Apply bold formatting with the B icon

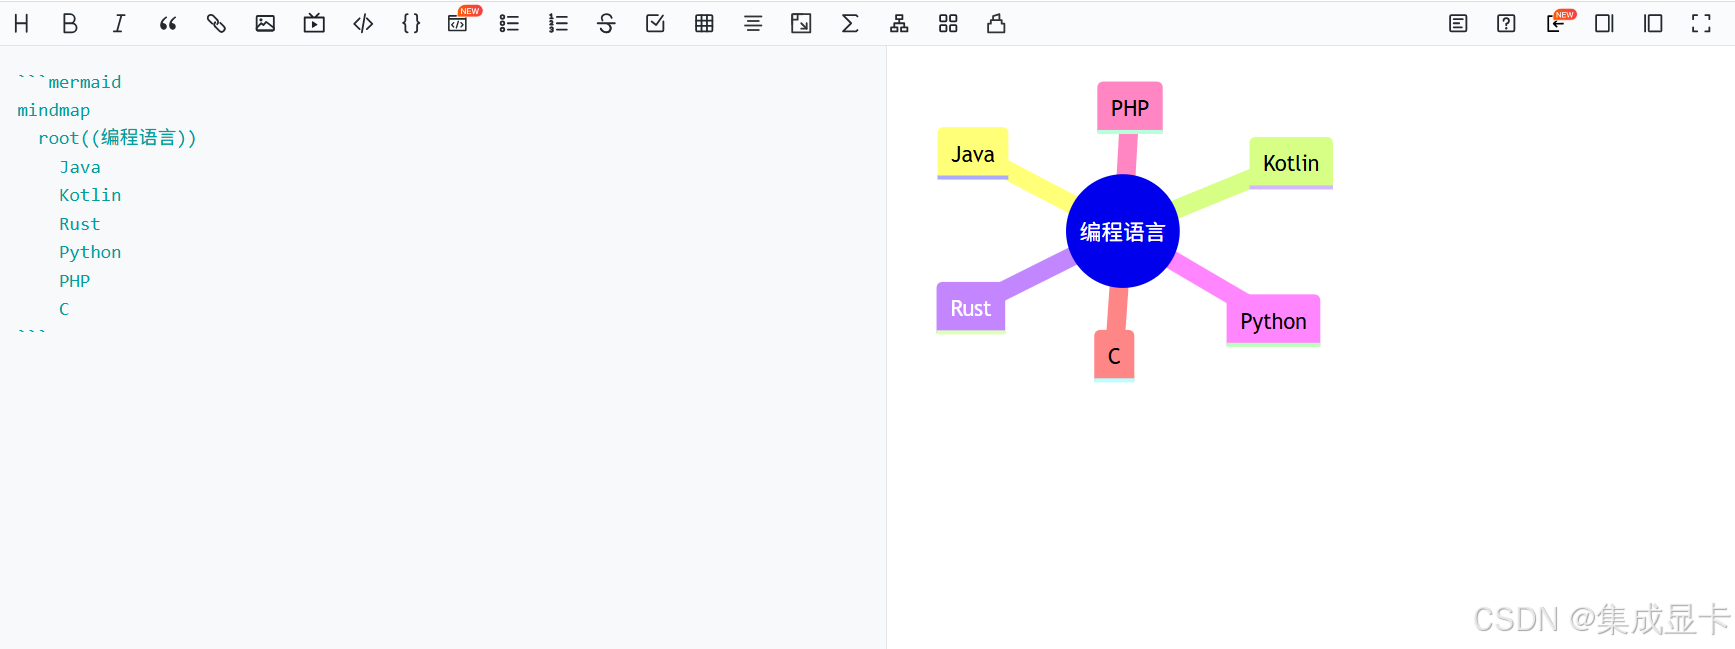coord(70,23)
